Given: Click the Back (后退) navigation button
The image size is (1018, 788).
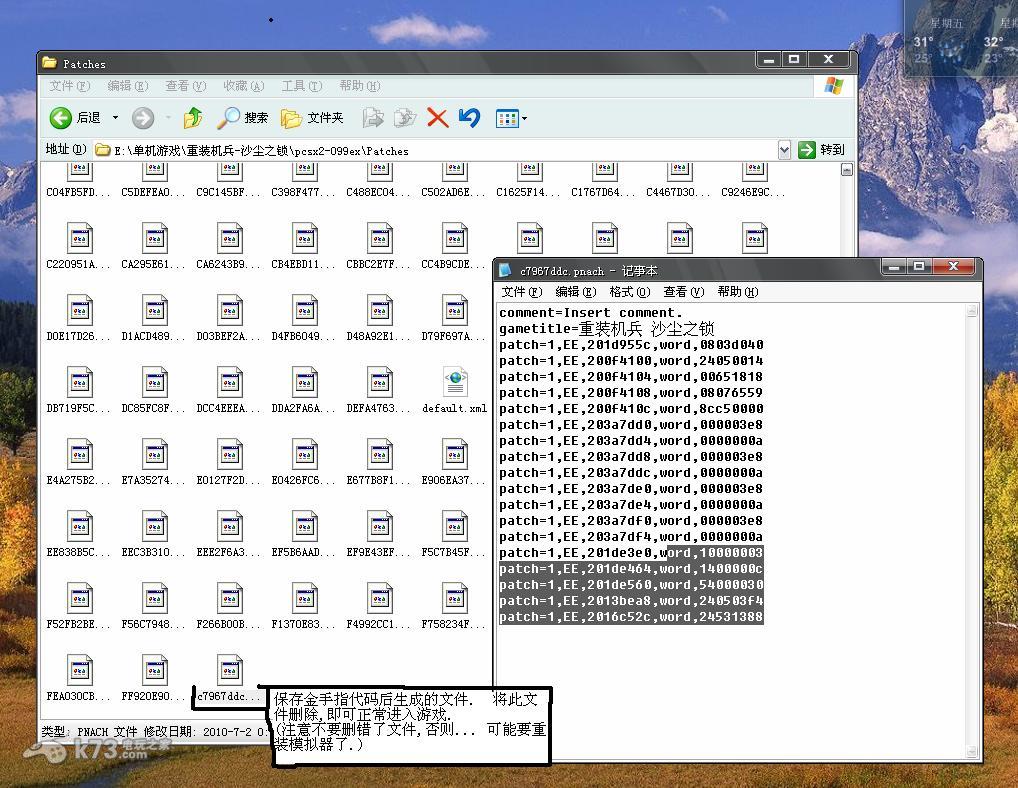Looking at the screenshot, I should [76, 118].
